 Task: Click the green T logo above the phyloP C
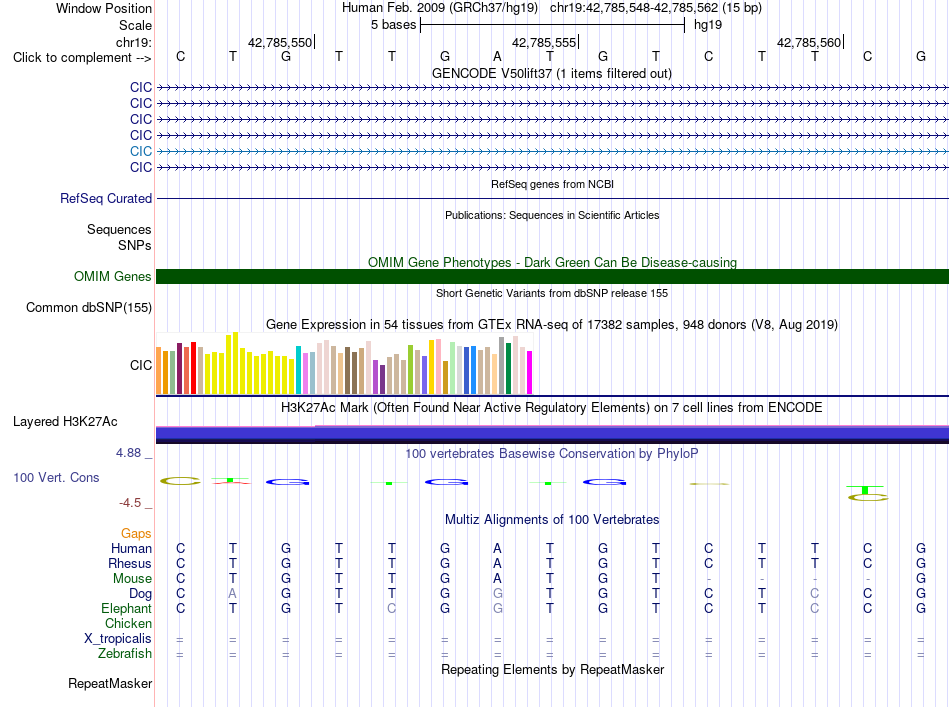pyautogui.click(x=865, y=489)
